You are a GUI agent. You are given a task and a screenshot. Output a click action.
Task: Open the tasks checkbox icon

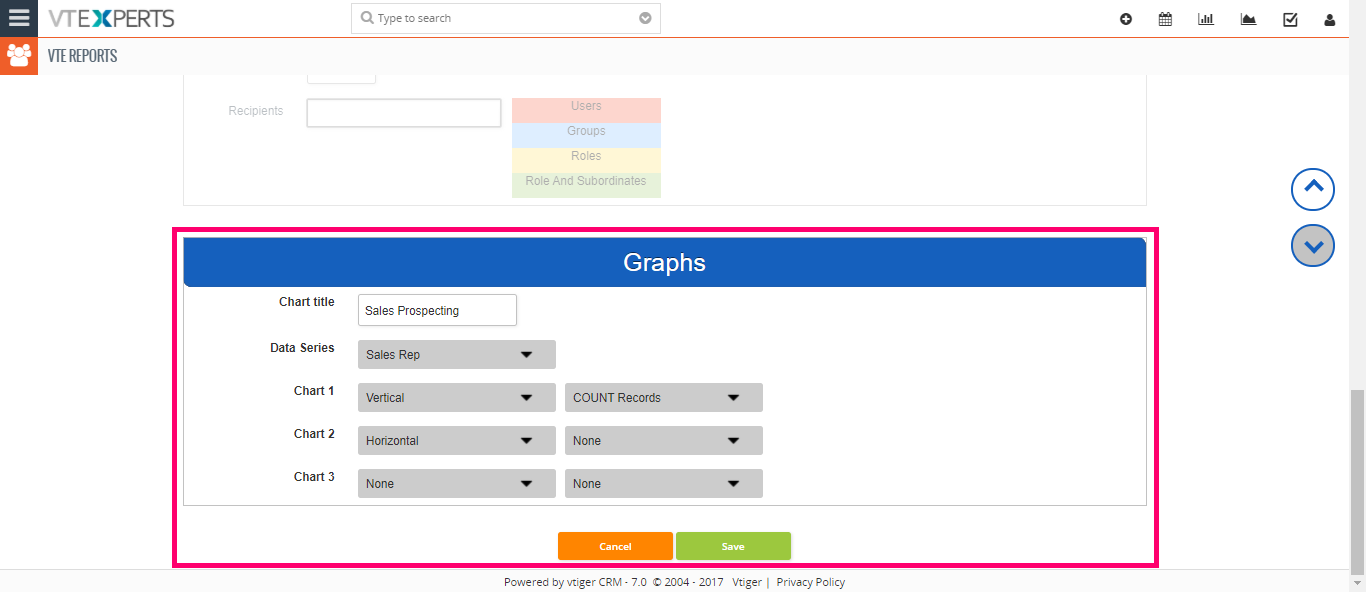coord(1290,19)
